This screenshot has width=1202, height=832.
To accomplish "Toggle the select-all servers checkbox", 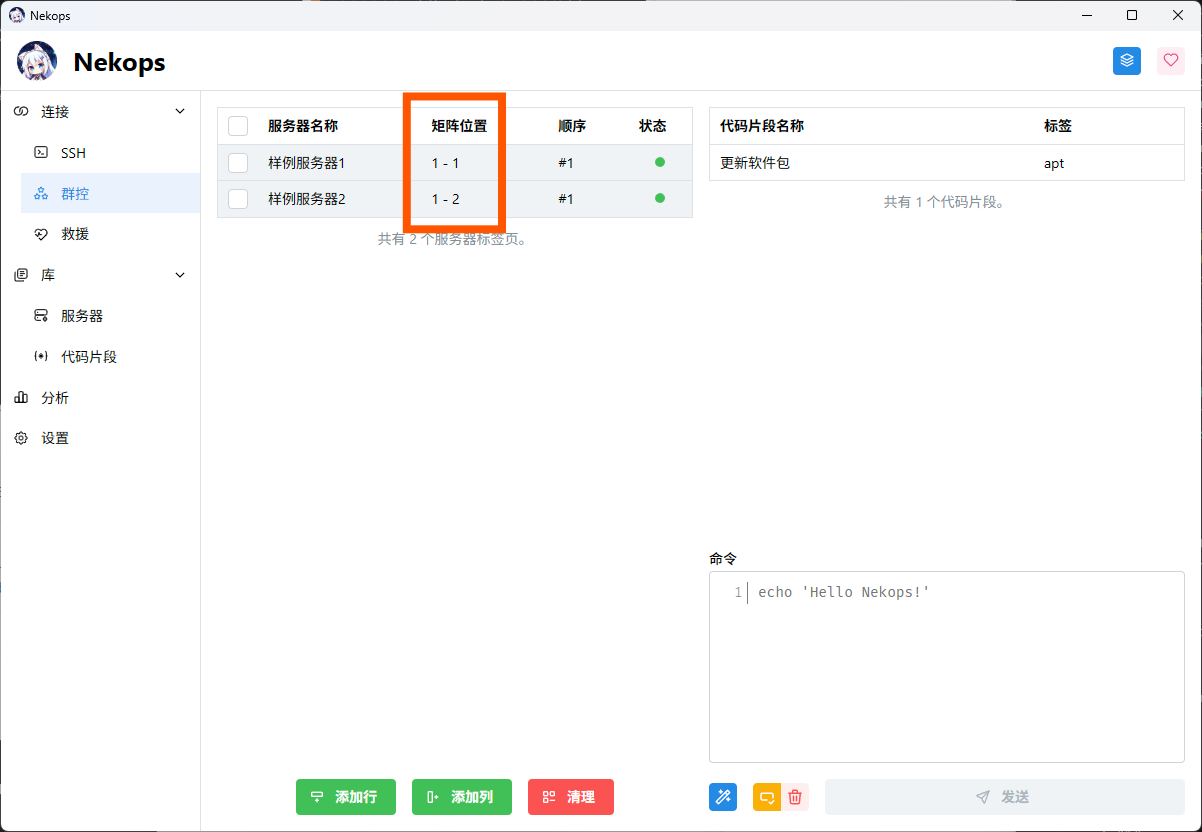I will pyautogui.click(x=238, y=126).
